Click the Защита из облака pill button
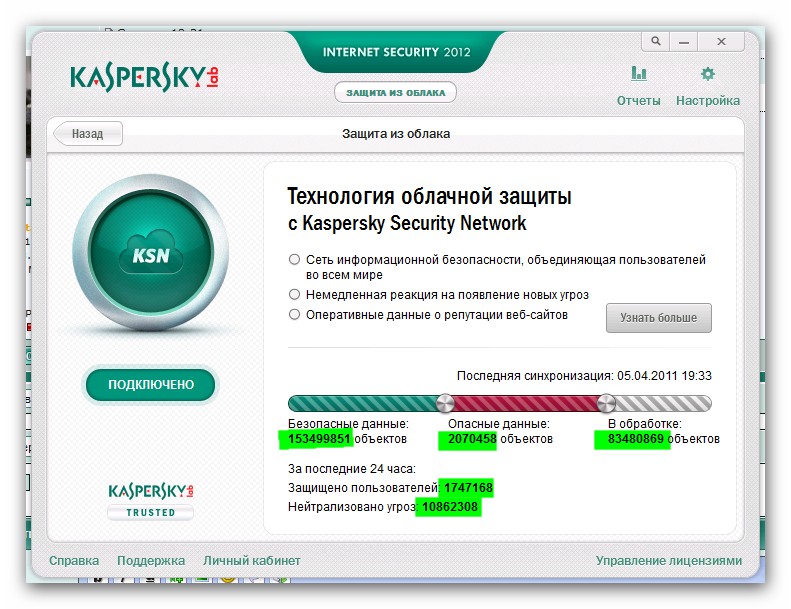The width and height of the screenshot is (791, 609). (396, 92)
